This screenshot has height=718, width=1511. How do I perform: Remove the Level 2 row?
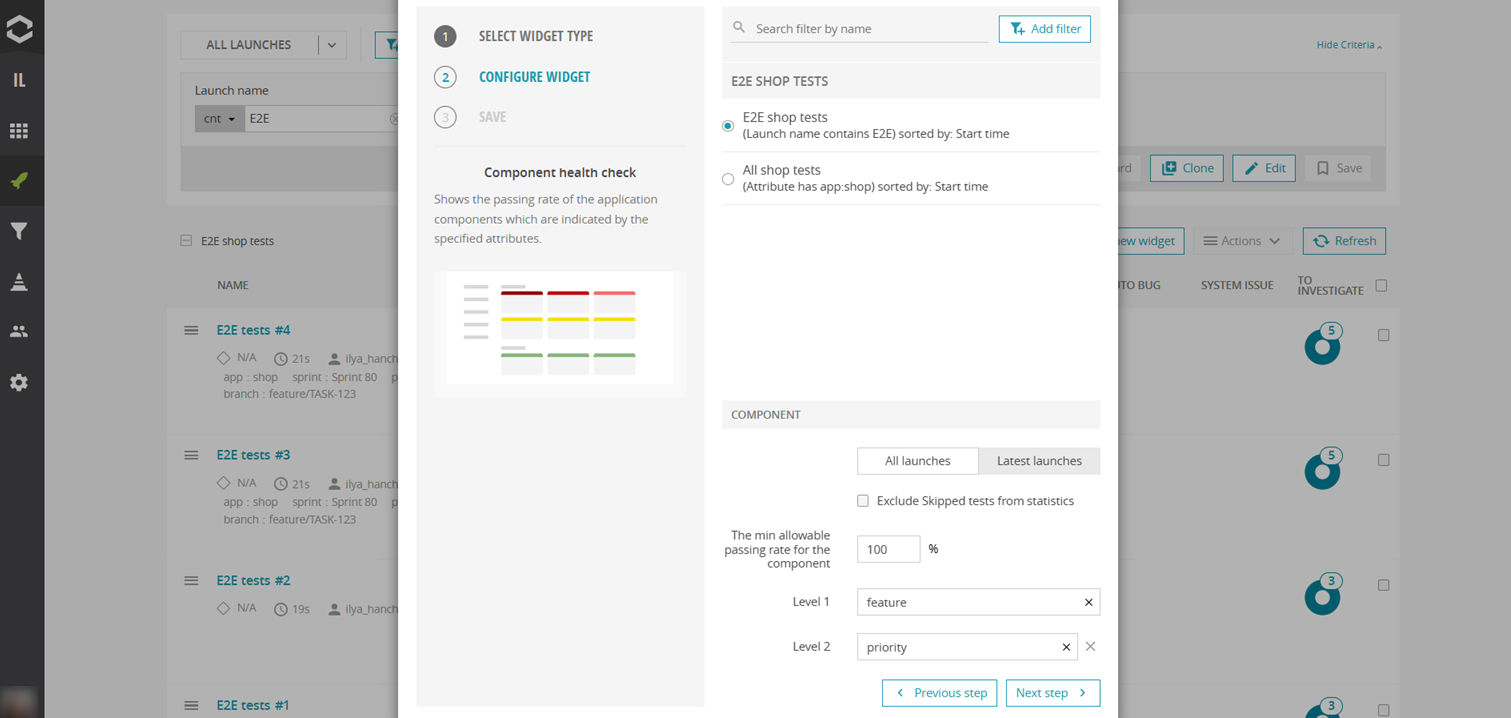tap(1090, 647)
